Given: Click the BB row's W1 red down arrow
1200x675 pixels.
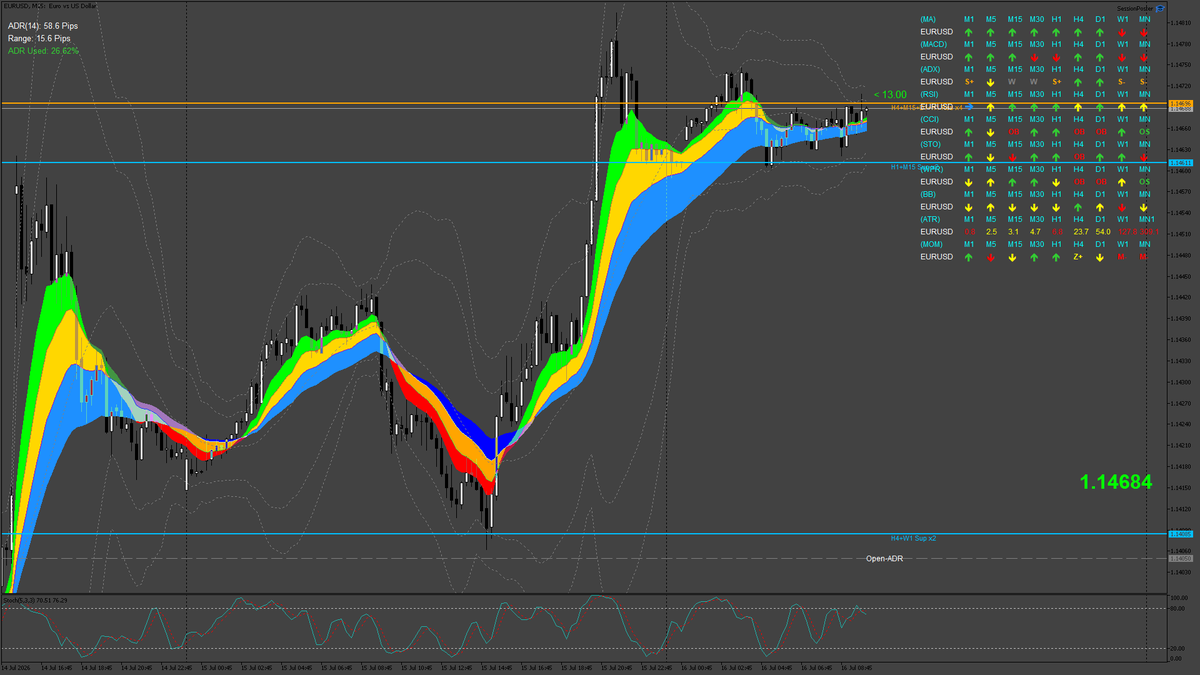Looking at the screenshot, I should pos(1122,207).
